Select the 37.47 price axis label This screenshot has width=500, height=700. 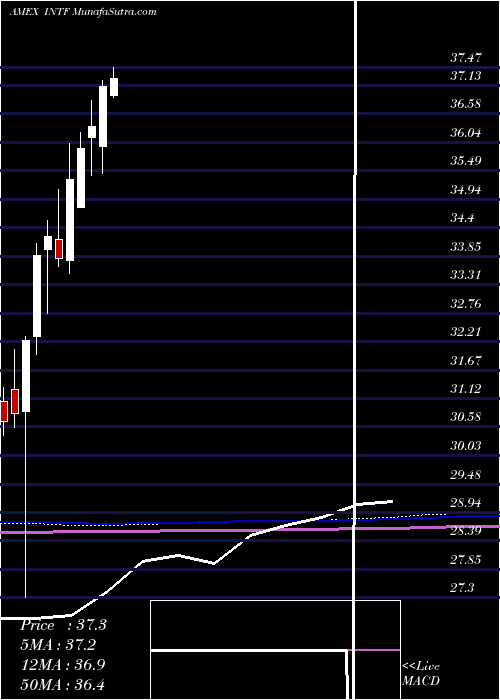pyautogui.click(x=466, y=57)
